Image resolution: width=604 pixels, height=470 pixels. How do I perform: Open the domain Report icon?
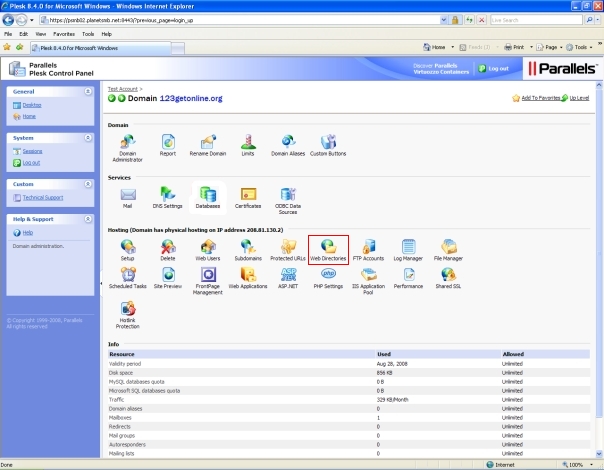click(168, 145)
